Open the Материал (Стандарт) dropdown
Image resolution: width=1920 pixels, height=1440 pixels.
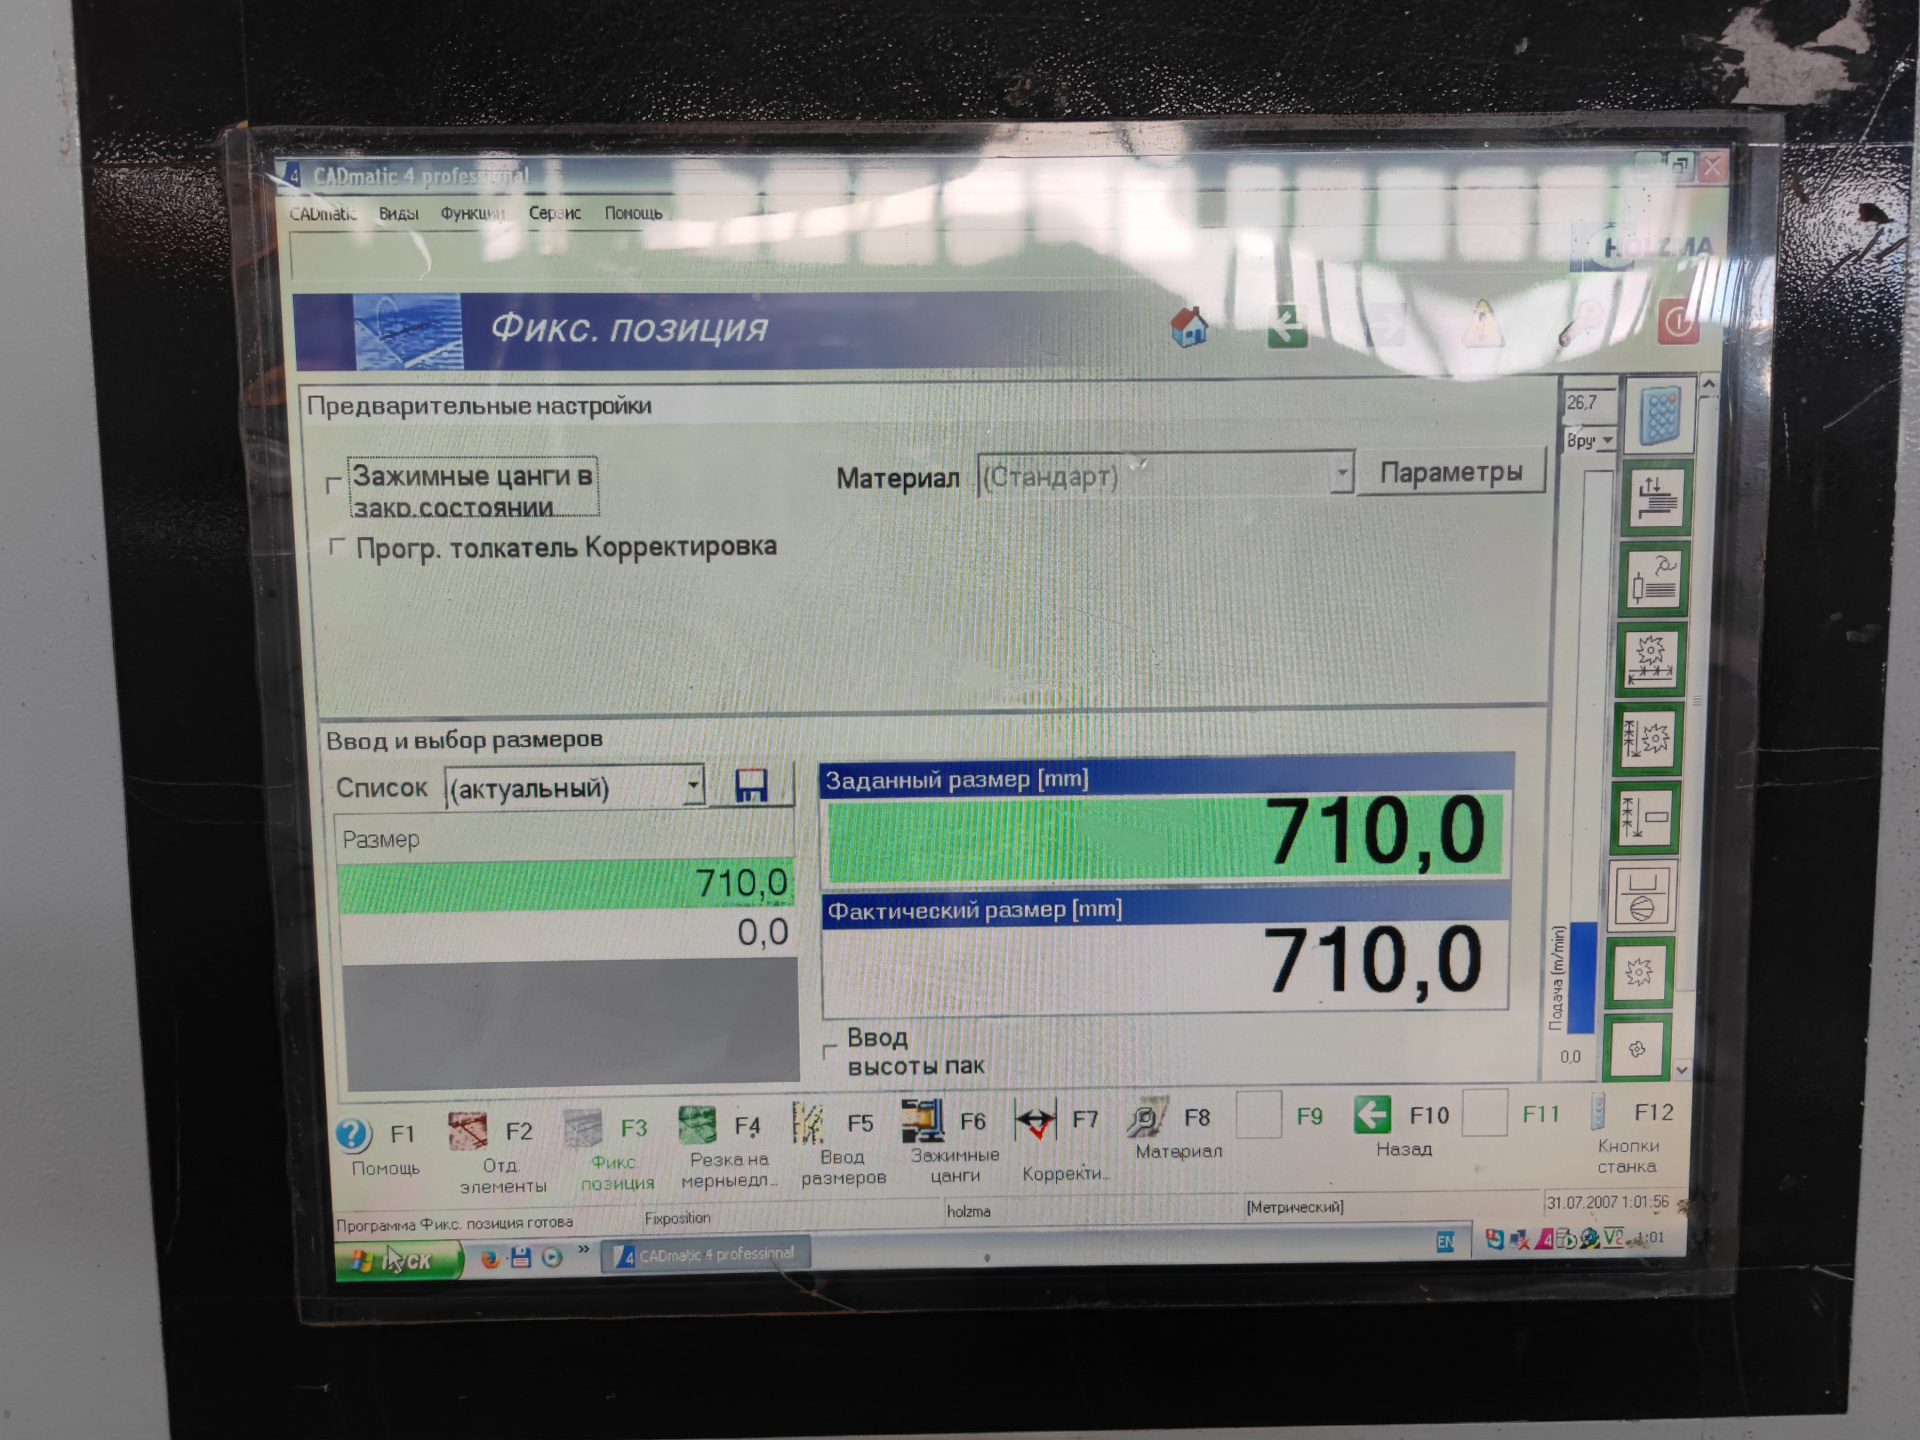1341,473
